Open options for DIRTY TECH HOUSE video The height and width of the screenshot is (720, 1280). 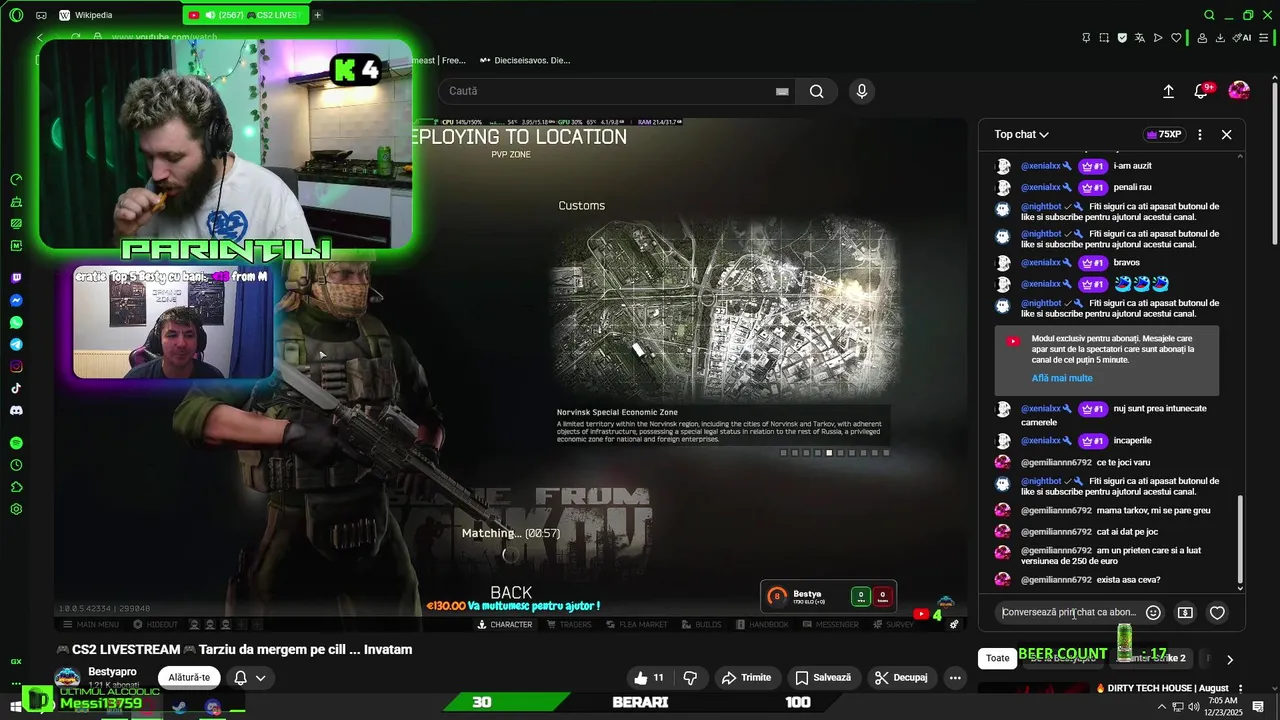tap(1240, 688)
